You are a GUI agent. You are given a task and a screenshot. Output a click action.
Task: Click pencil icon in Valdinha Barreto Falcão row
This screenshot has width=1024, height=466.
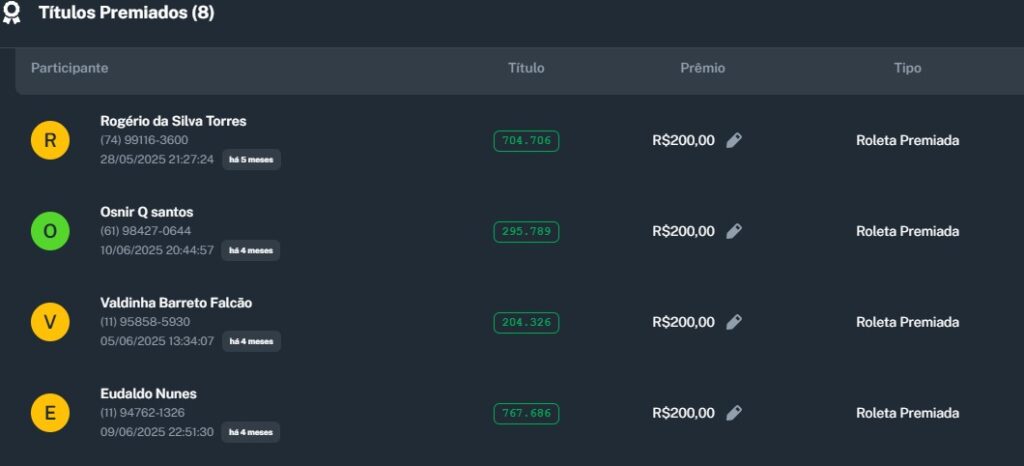tap(734, 323)
